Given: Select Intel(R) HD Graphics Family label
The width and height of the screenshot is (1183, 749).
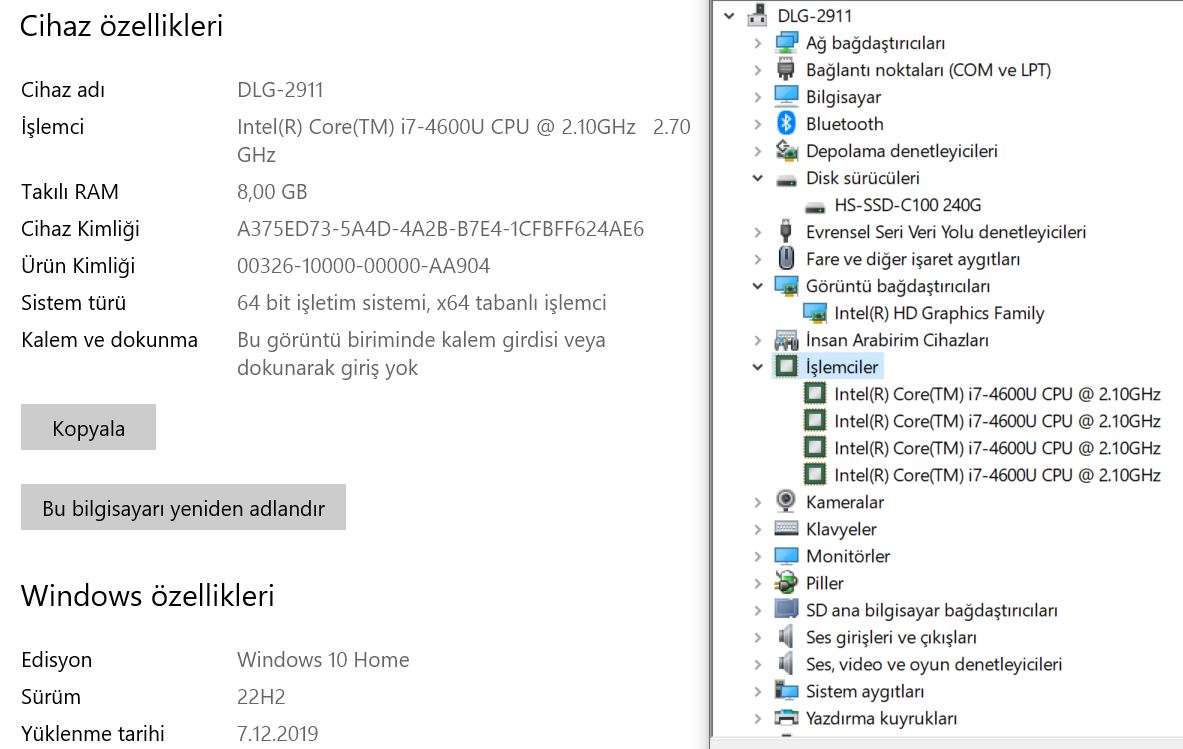Looking at the screenshot, I should coord(939,313).
